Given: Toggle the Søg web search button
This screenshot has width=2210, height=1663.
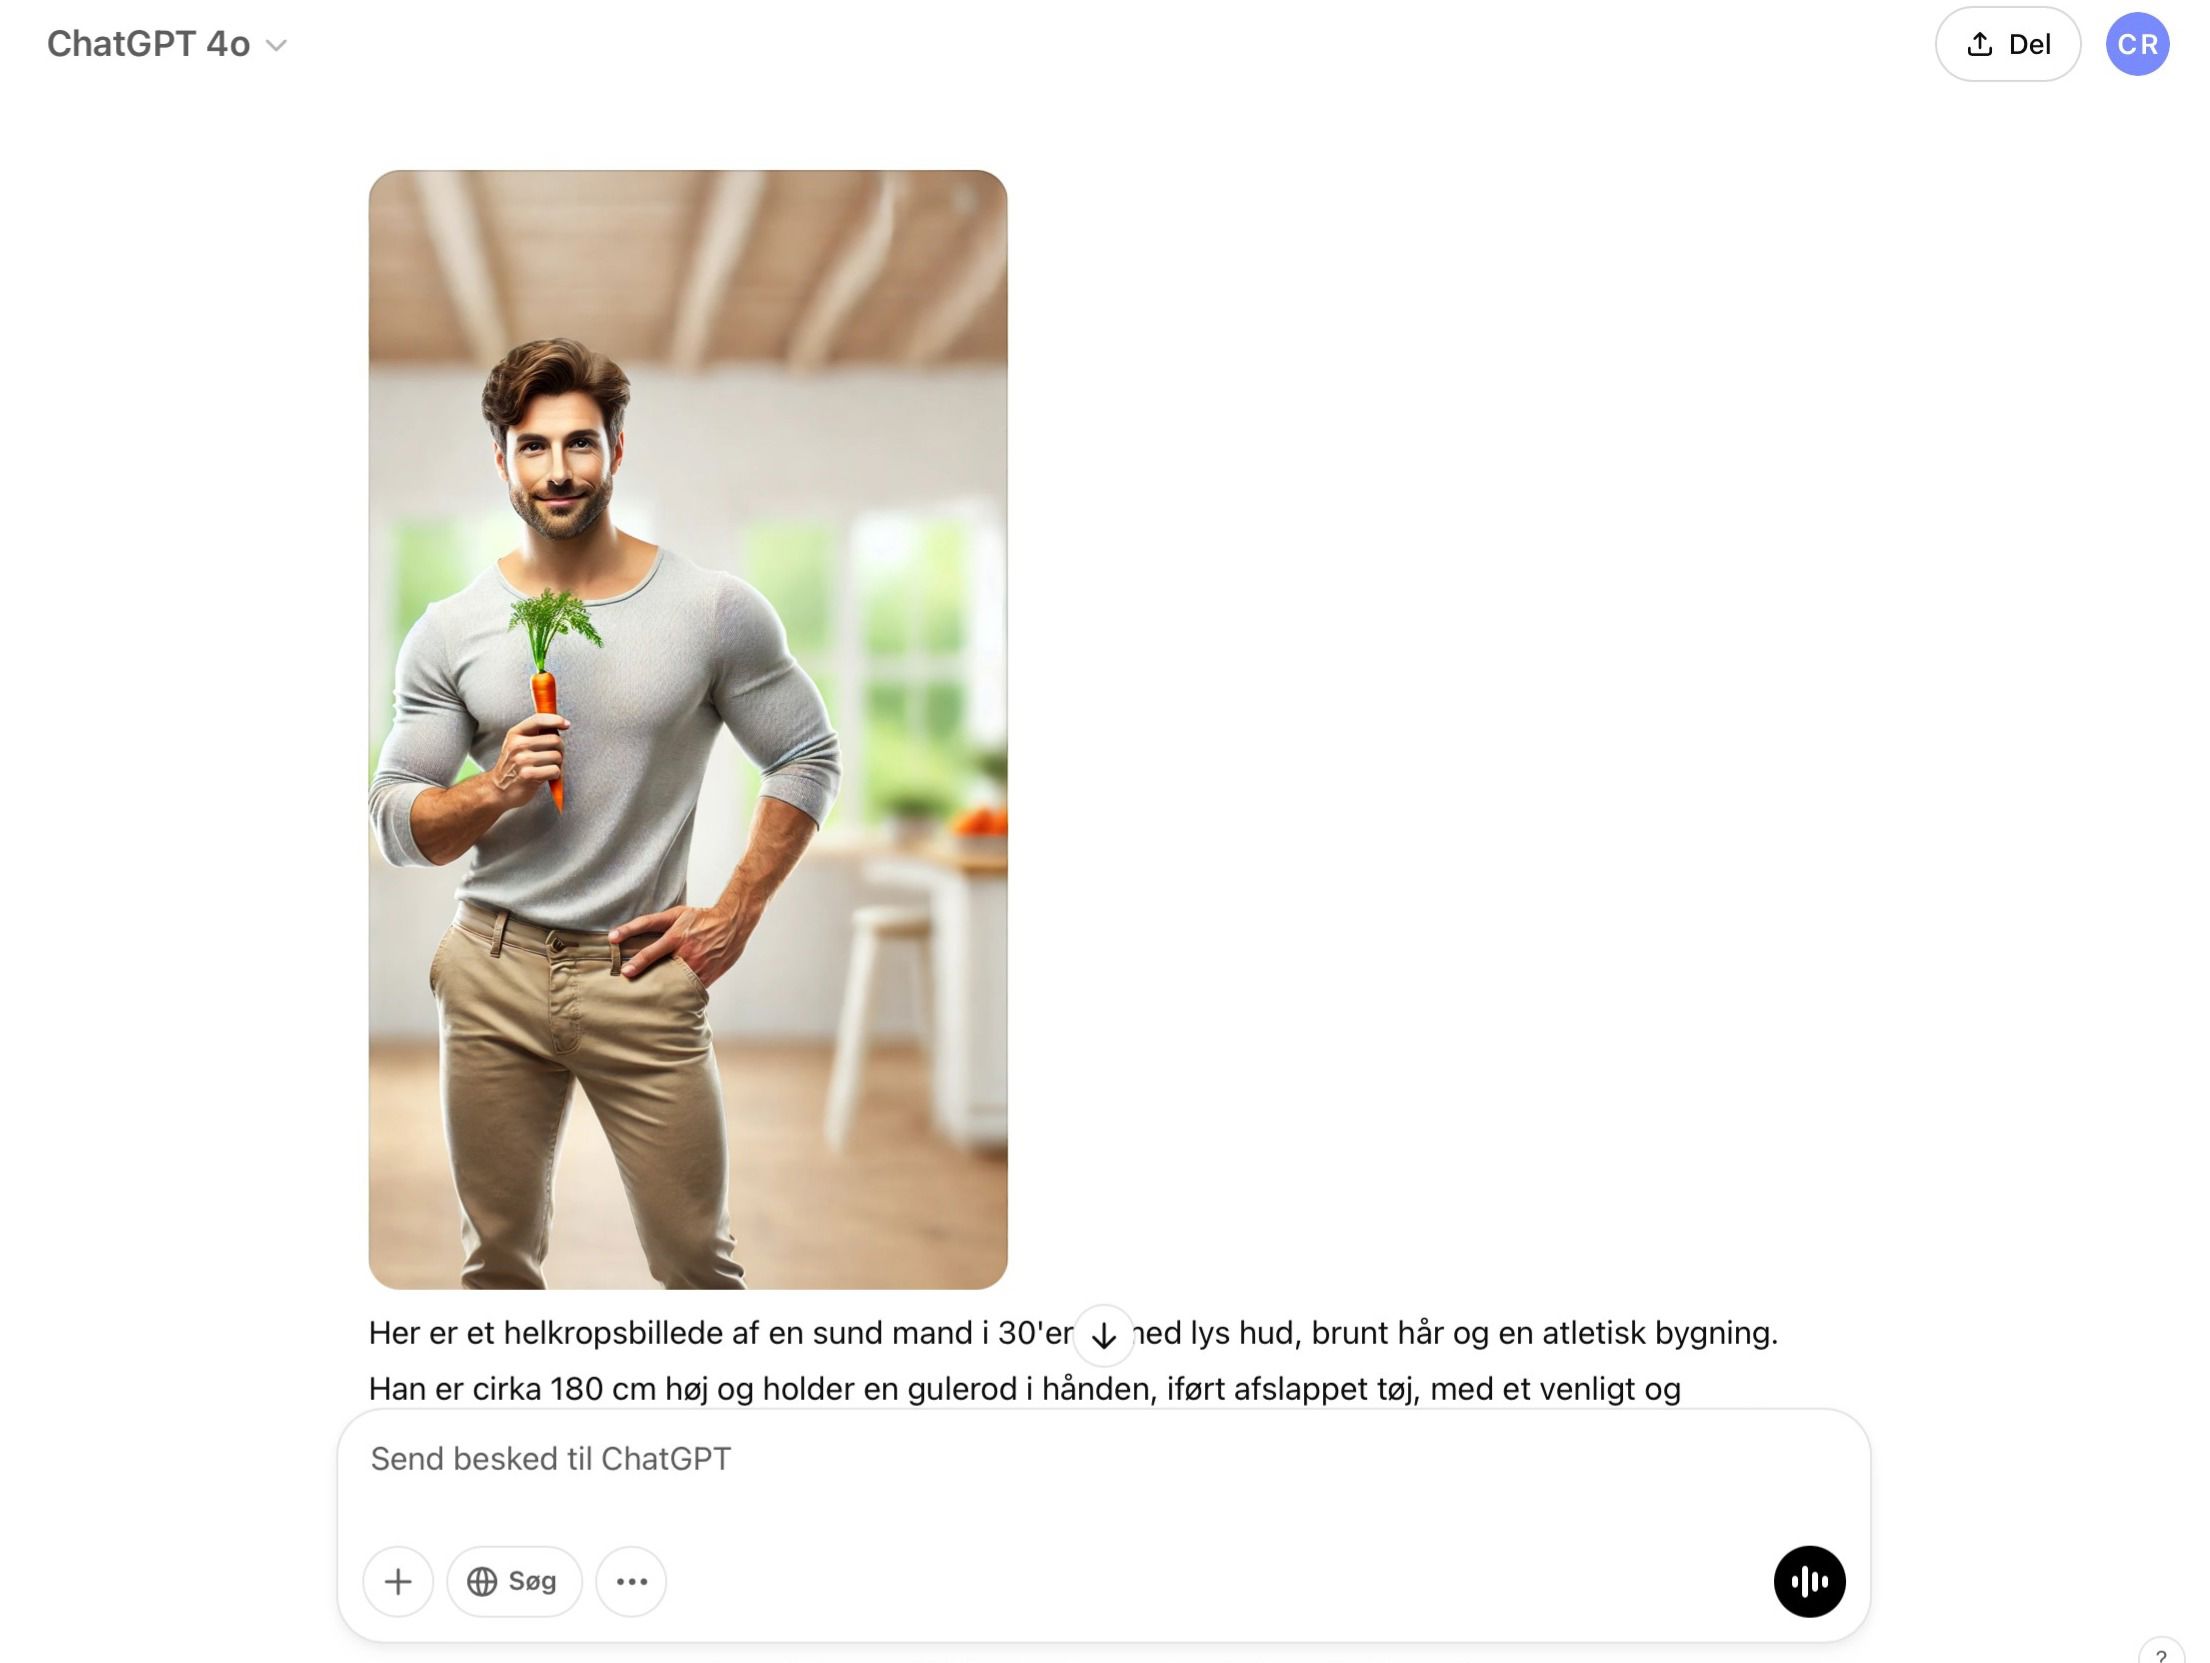Looking at the screenshot, I should pyautogui.click(x=514, y=1581).
